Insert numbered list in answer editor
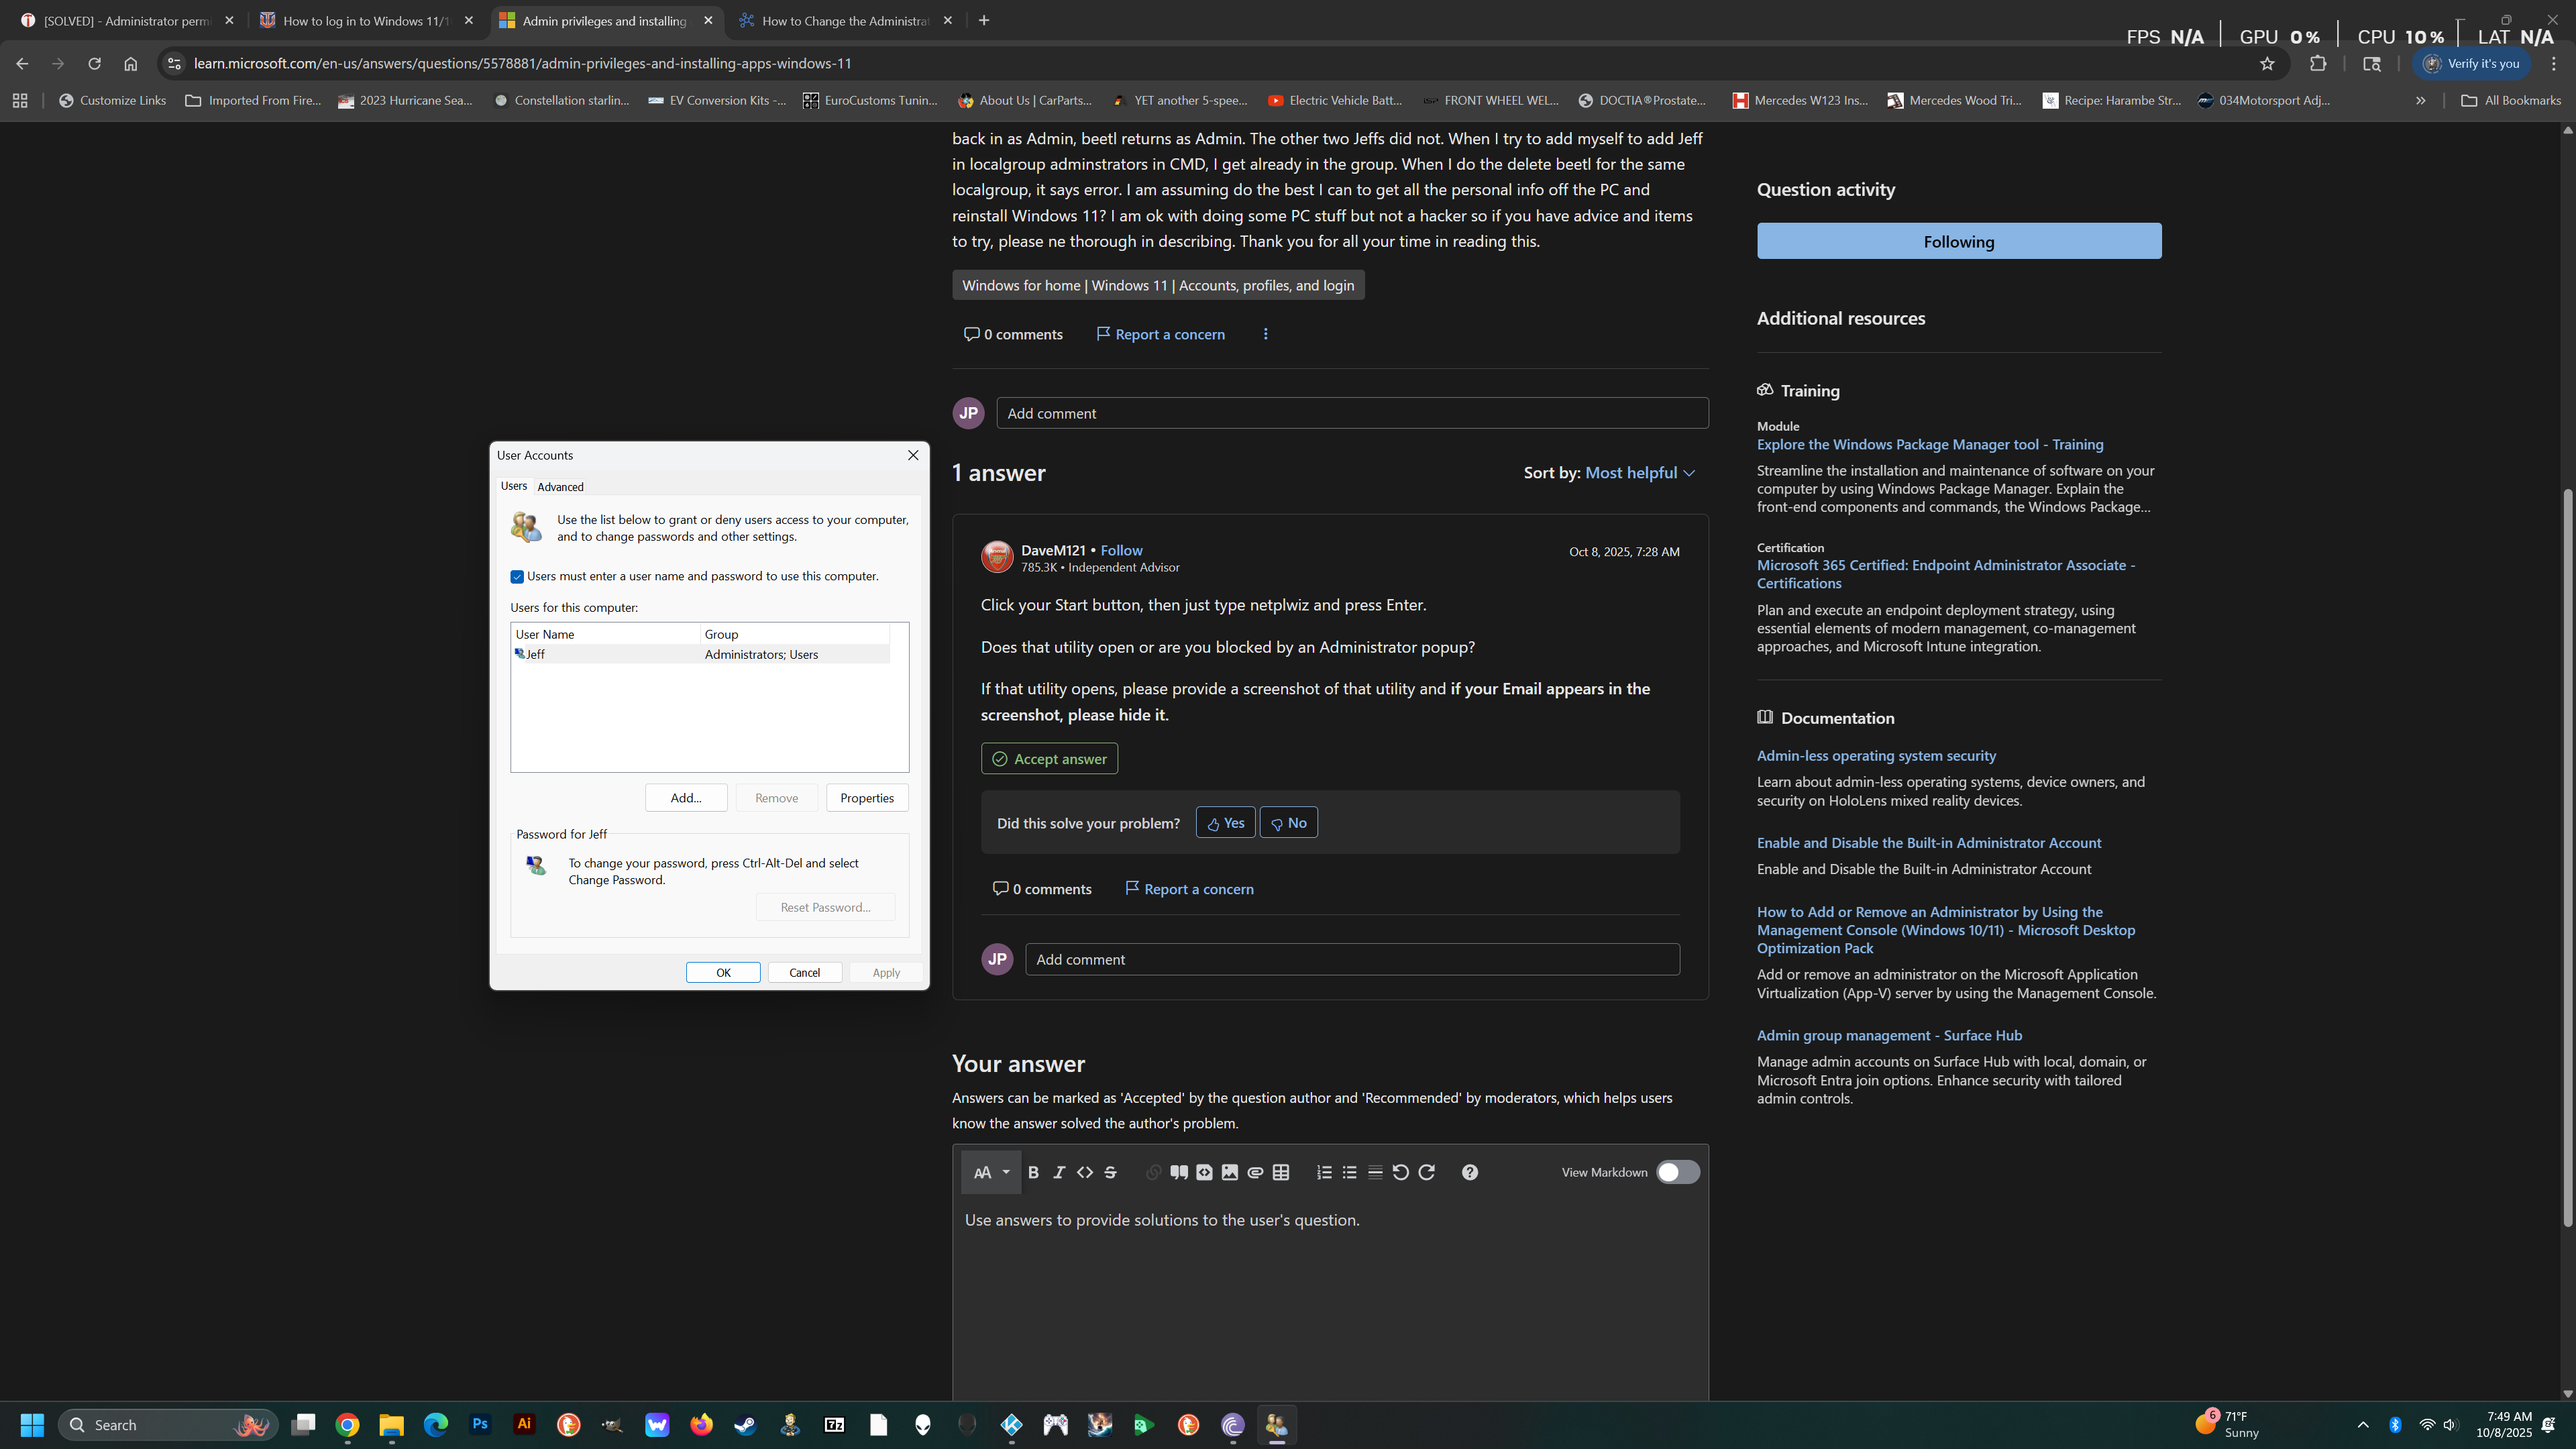This screenshot has width=2576, height=1449. coord(1324,1172)
